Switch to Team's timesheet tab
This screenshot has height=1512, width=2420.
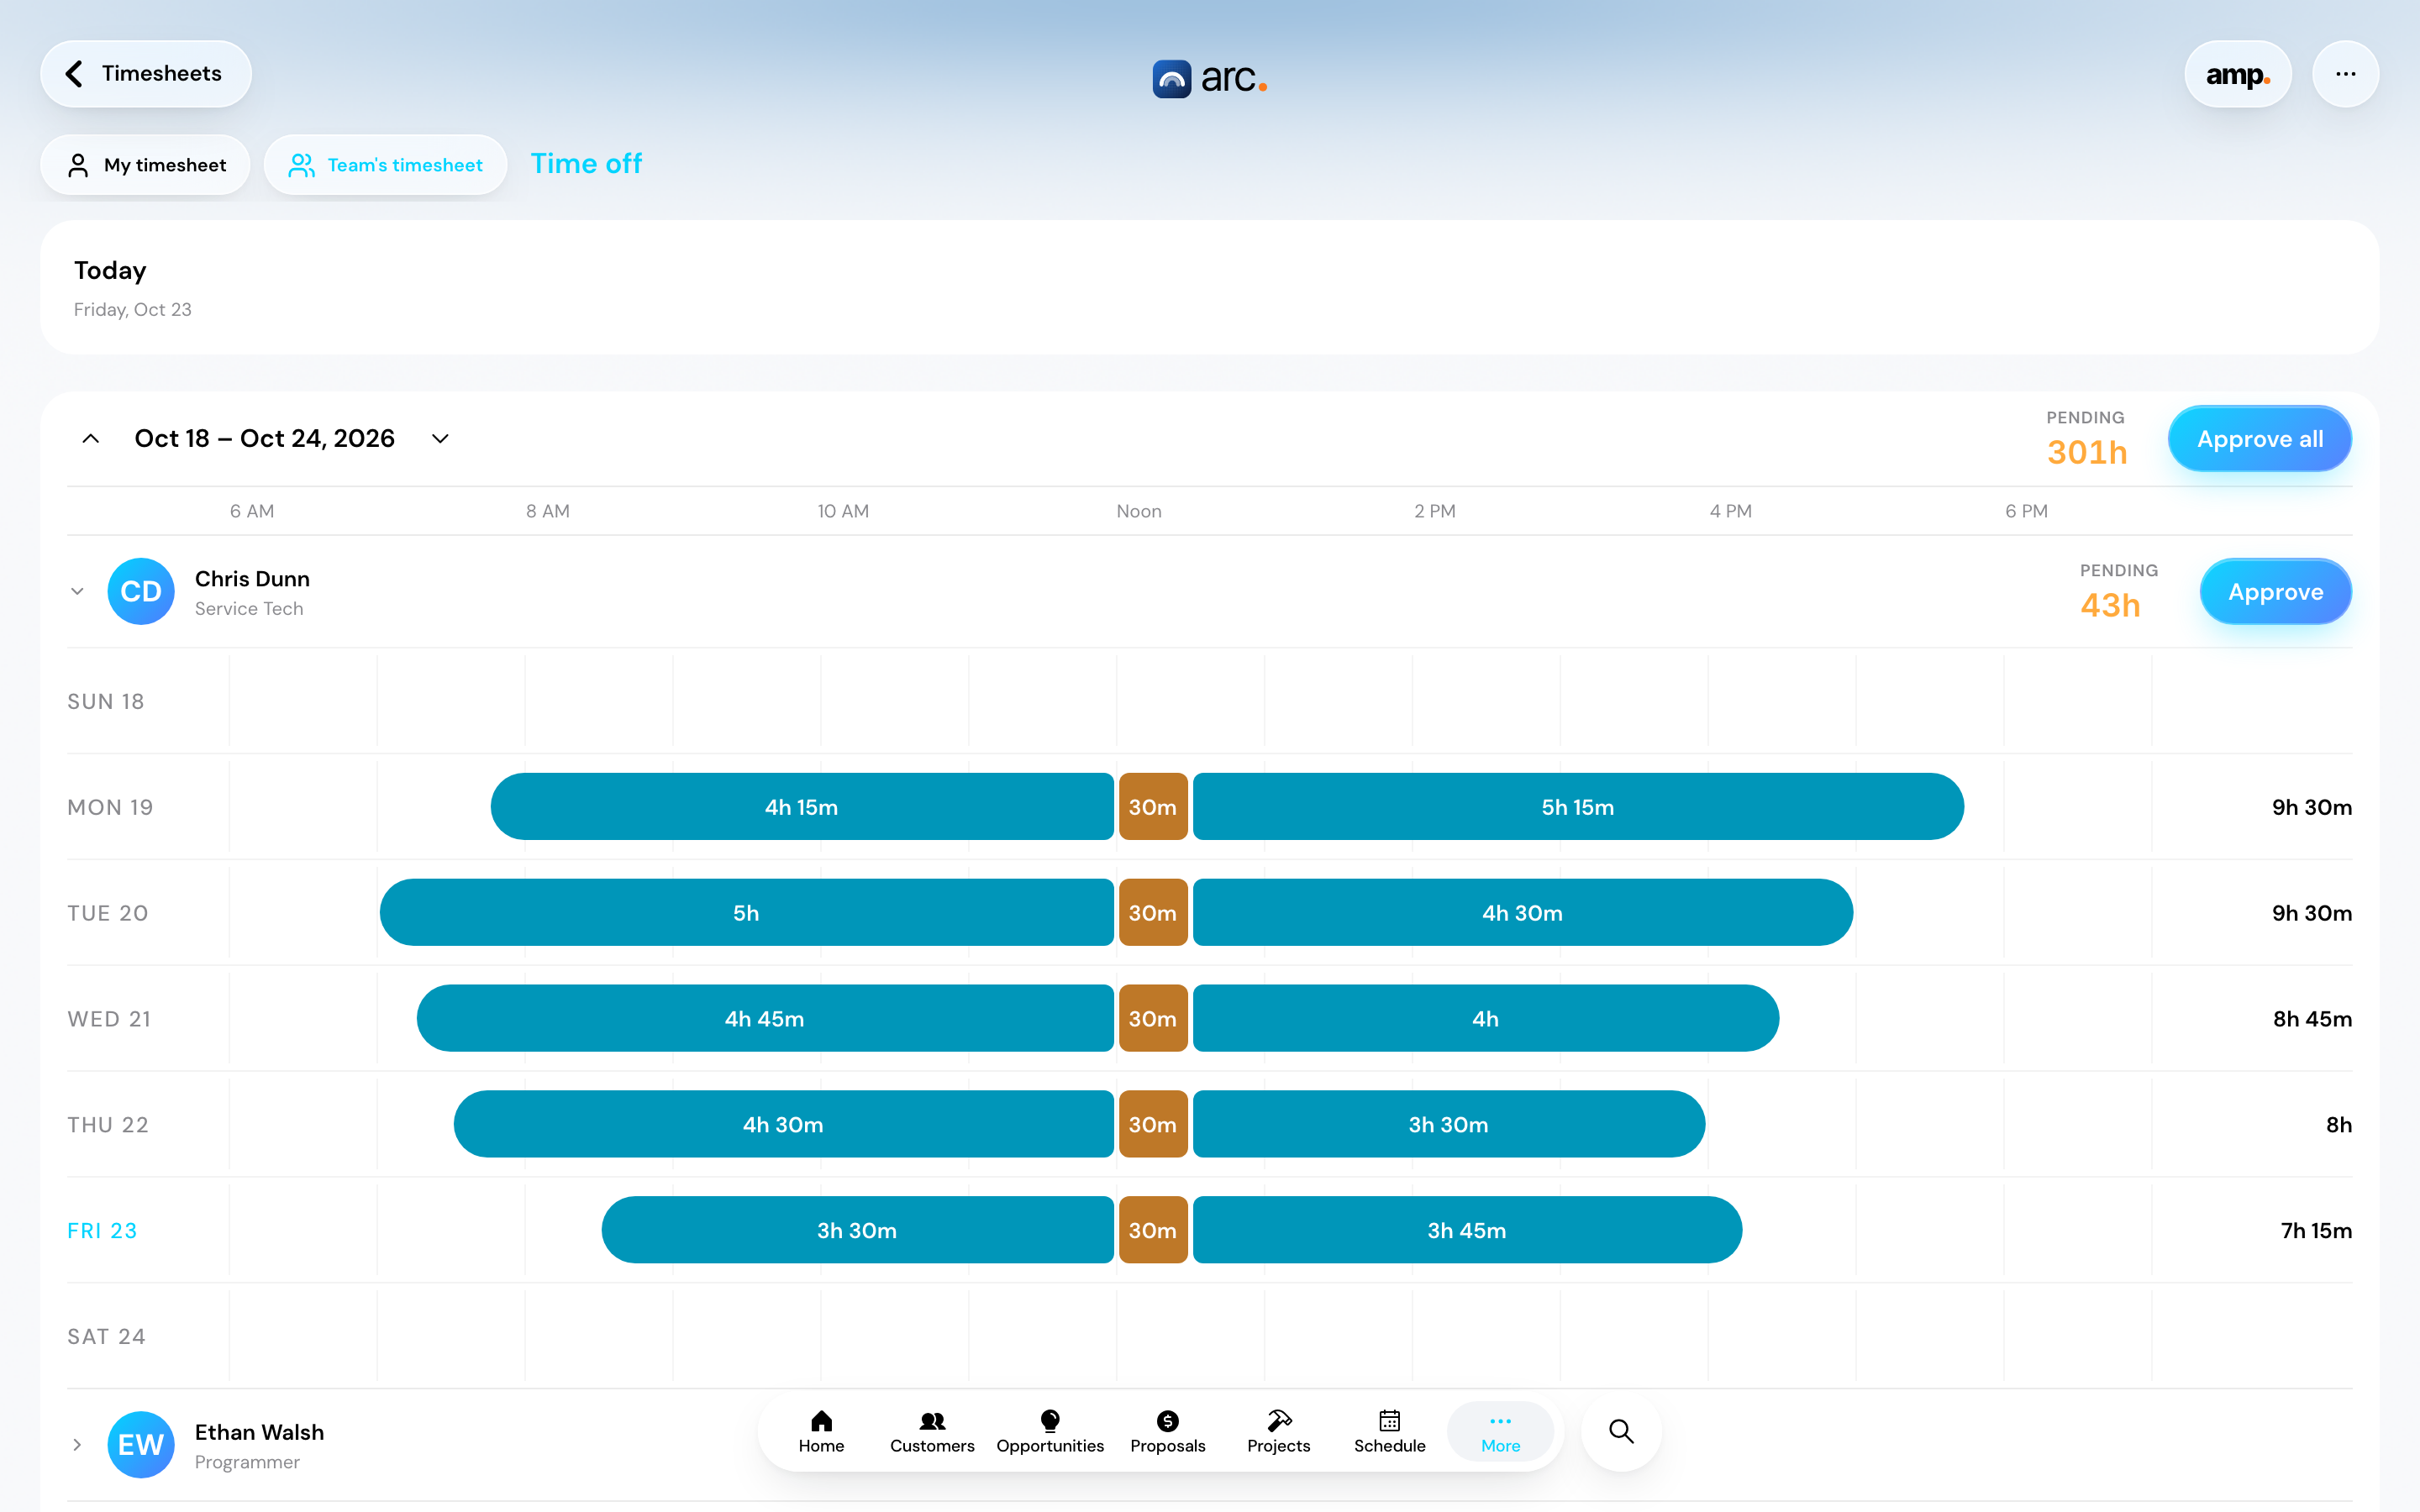coord(385,165)
